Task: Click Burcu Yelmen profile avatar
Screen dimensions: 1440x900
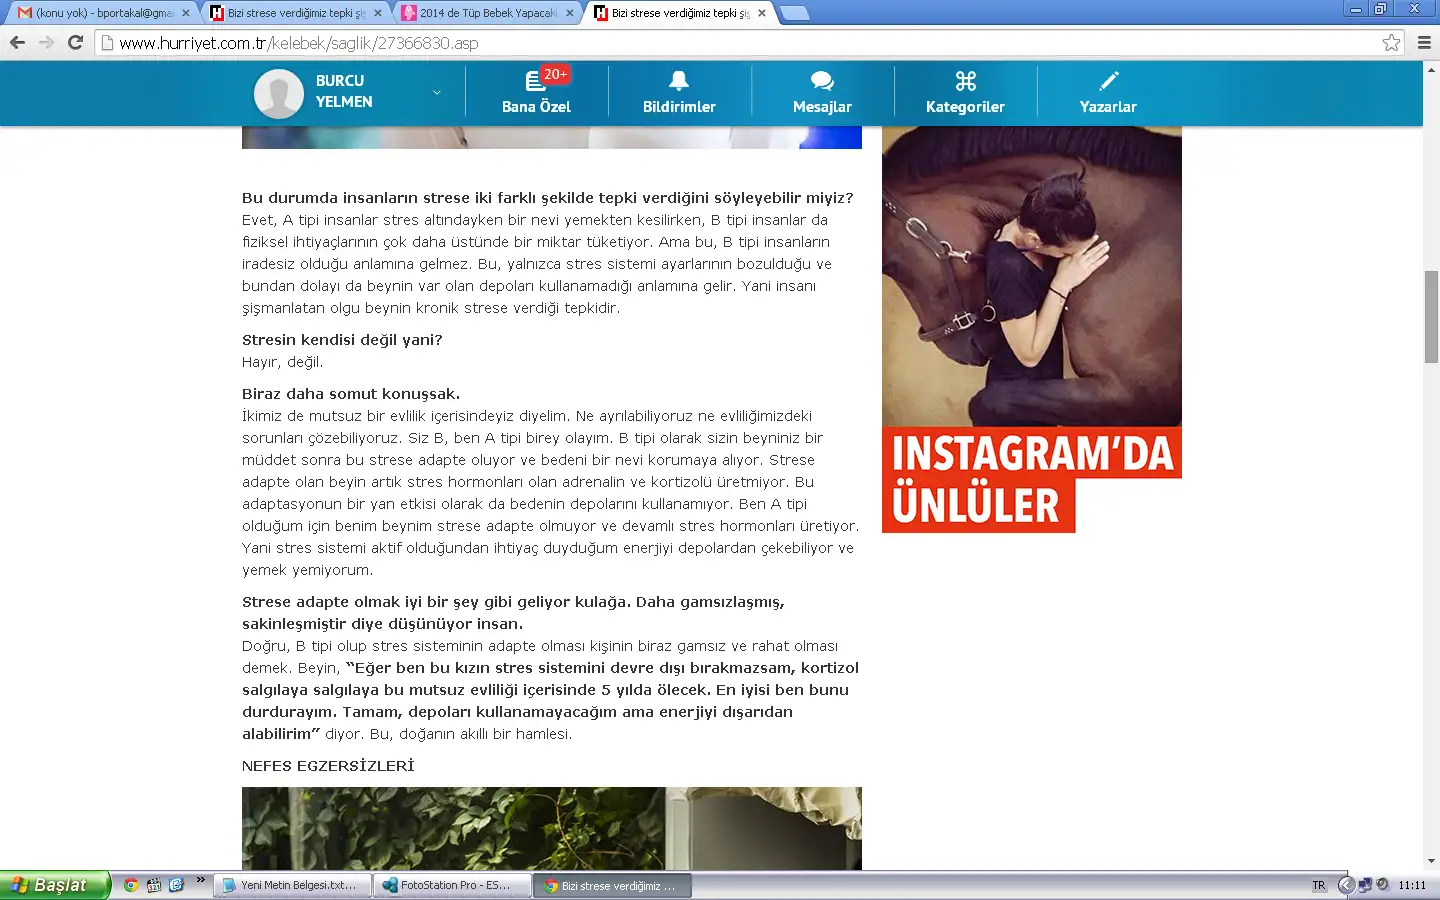Action: pos(279,93)
